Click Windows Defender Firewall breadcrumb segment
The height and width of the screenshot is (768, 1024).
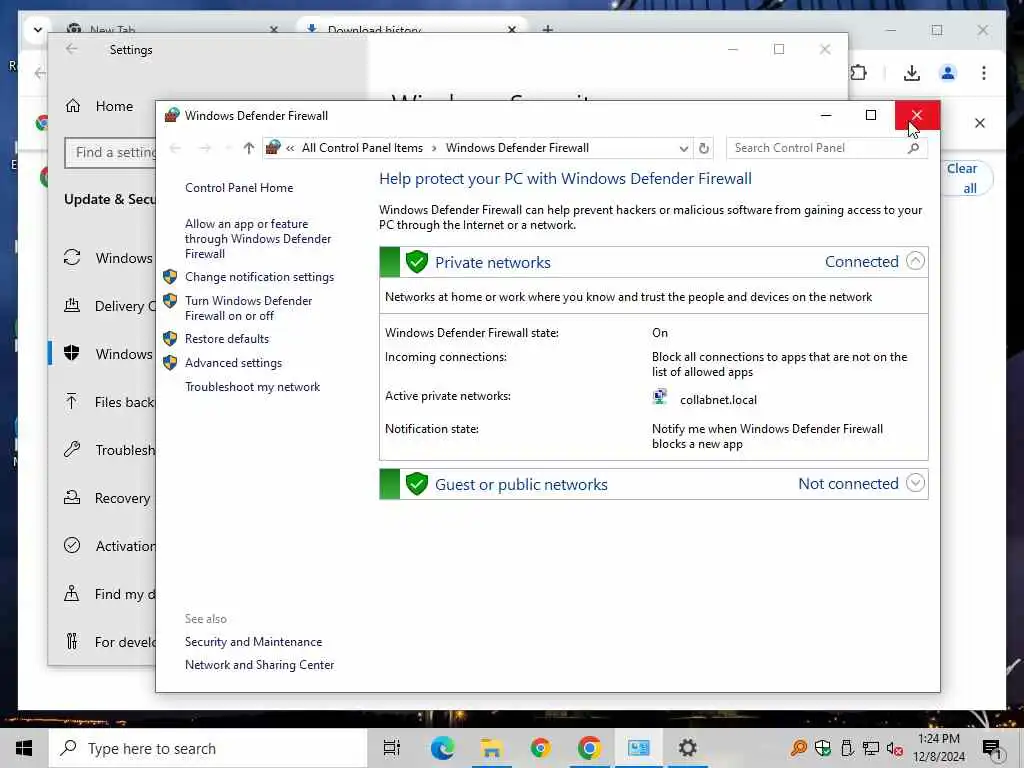517,148
